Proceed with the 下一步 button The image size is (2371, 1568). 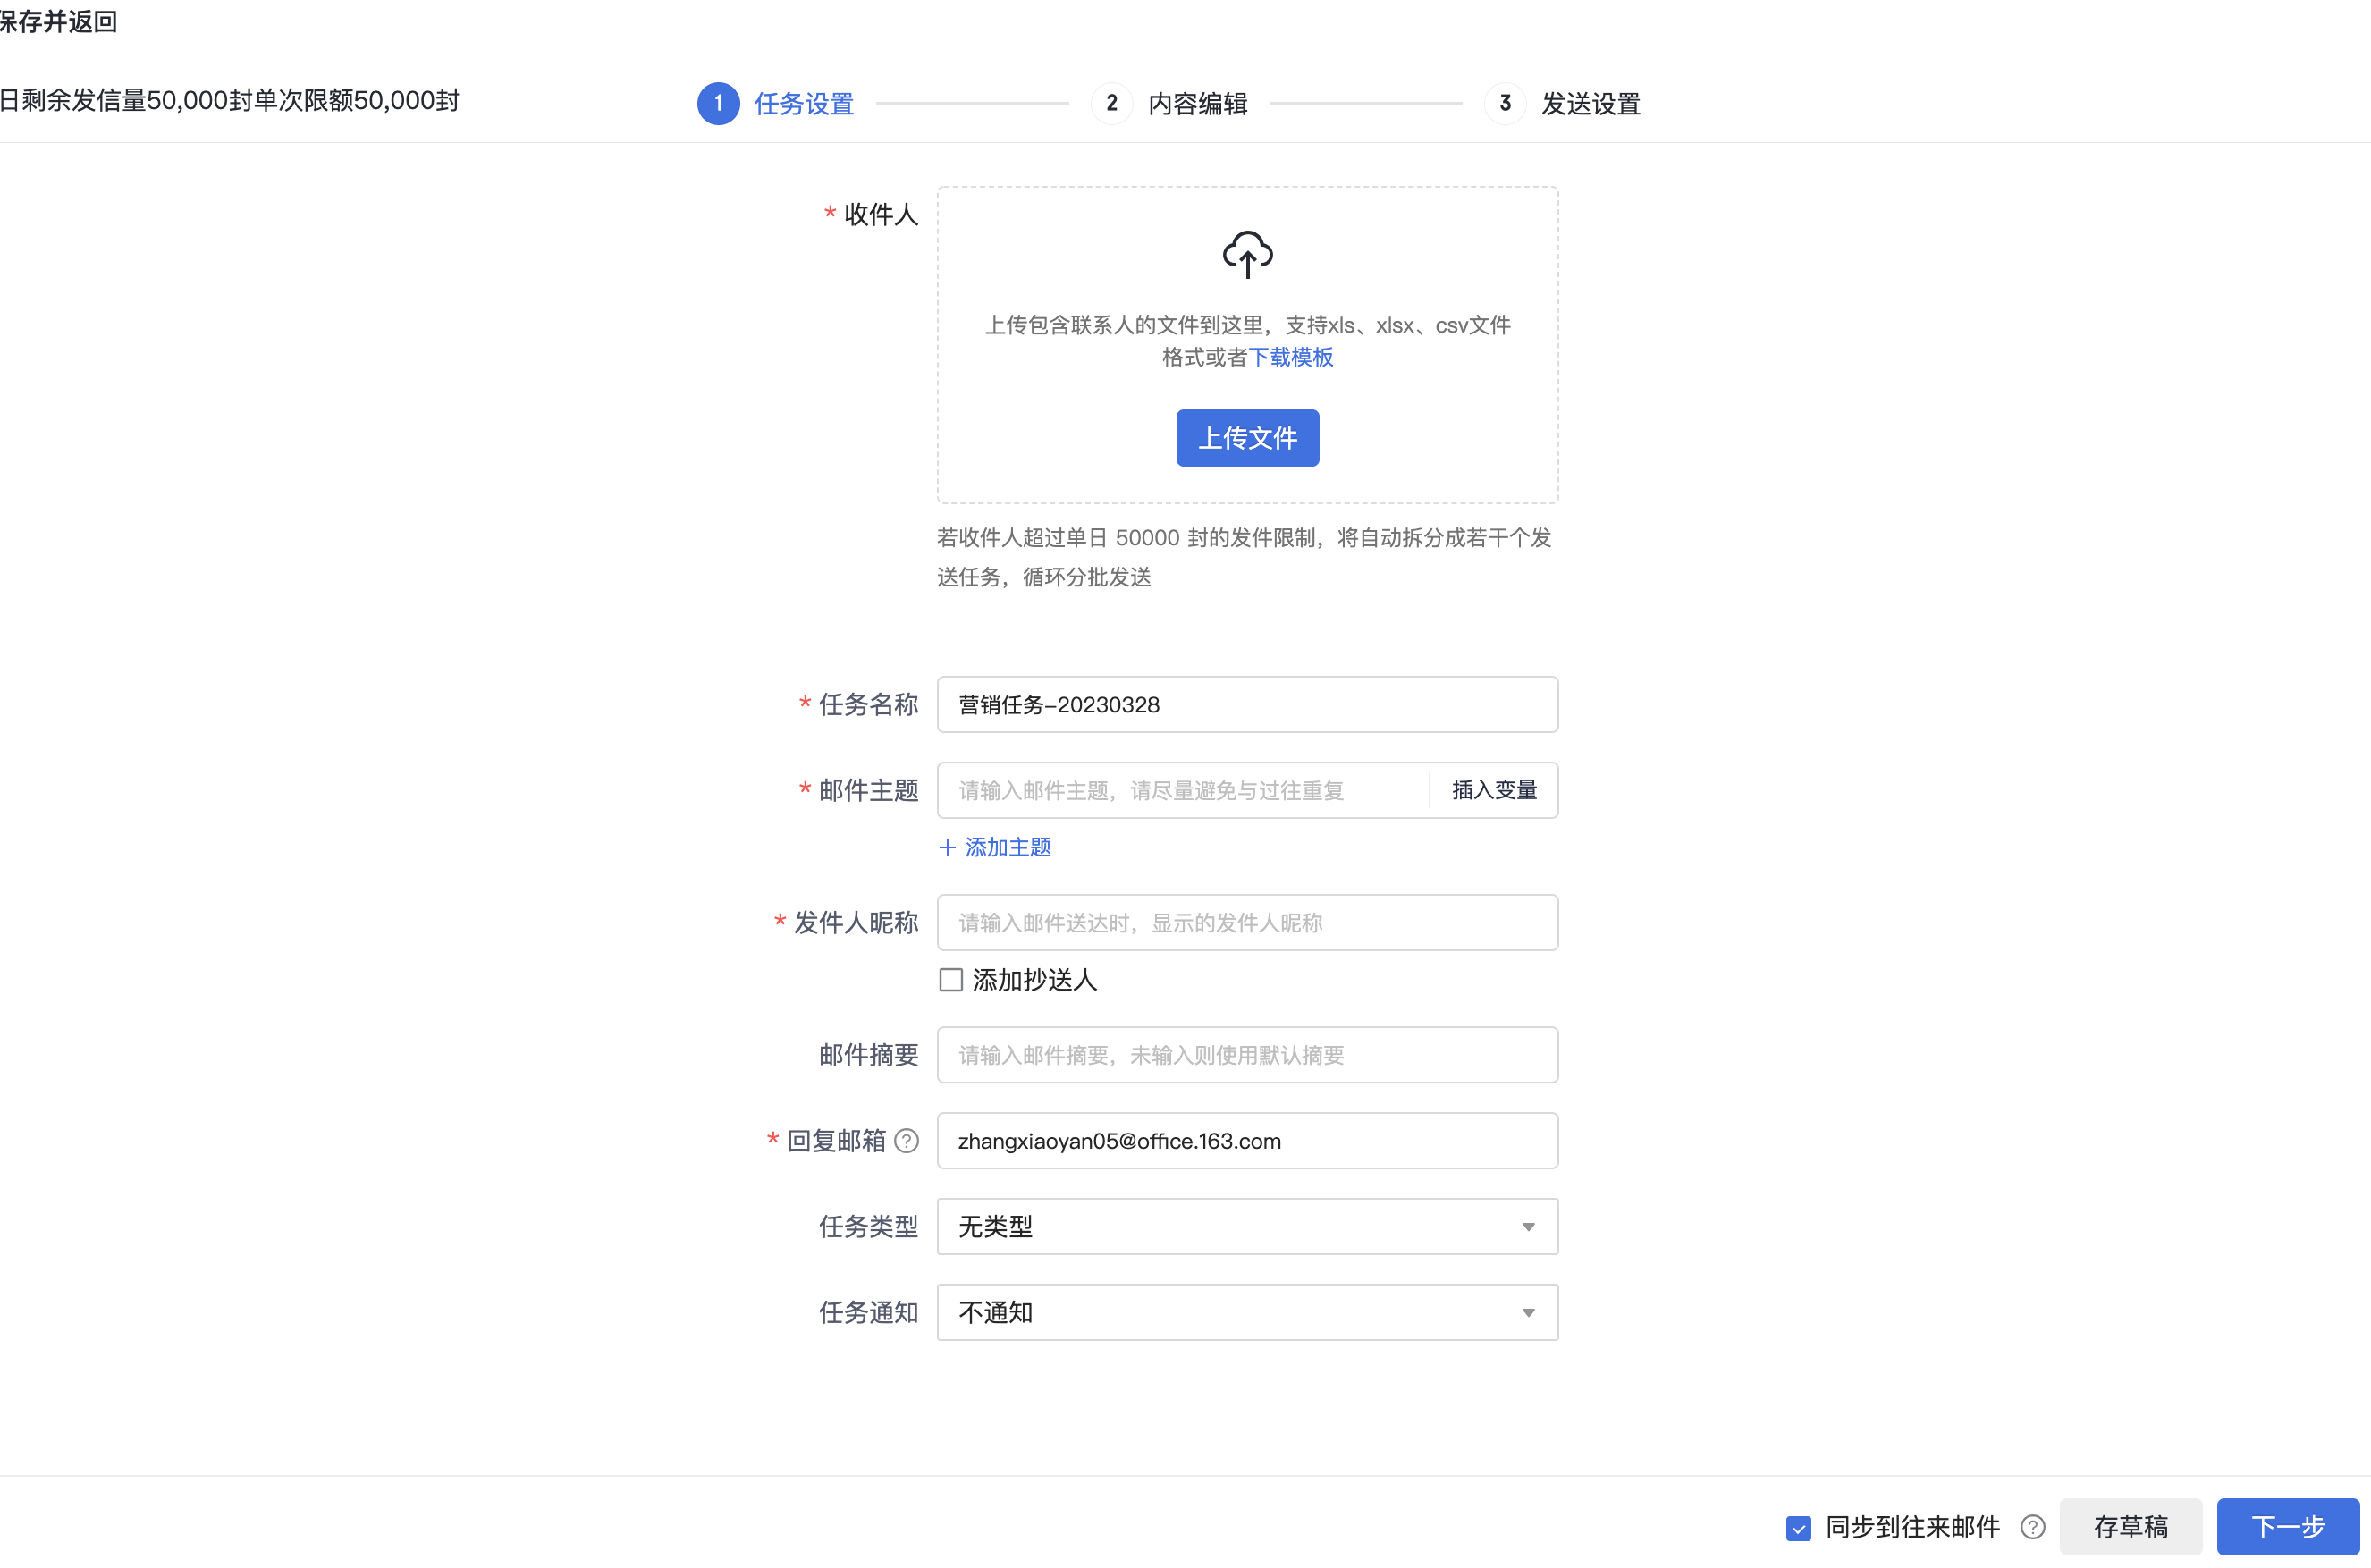click(x=2288, y=1527)
